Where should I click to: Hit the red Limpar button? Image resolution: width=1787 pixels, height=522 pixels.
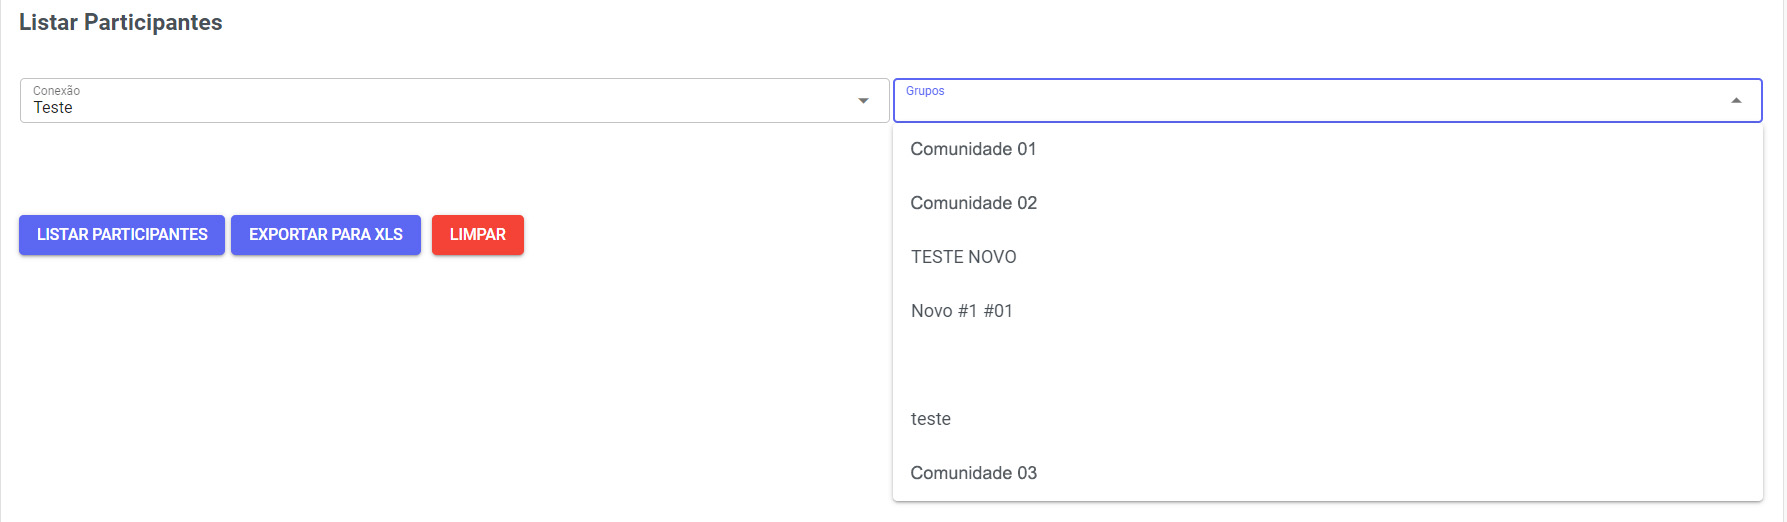tap(477, 235)
